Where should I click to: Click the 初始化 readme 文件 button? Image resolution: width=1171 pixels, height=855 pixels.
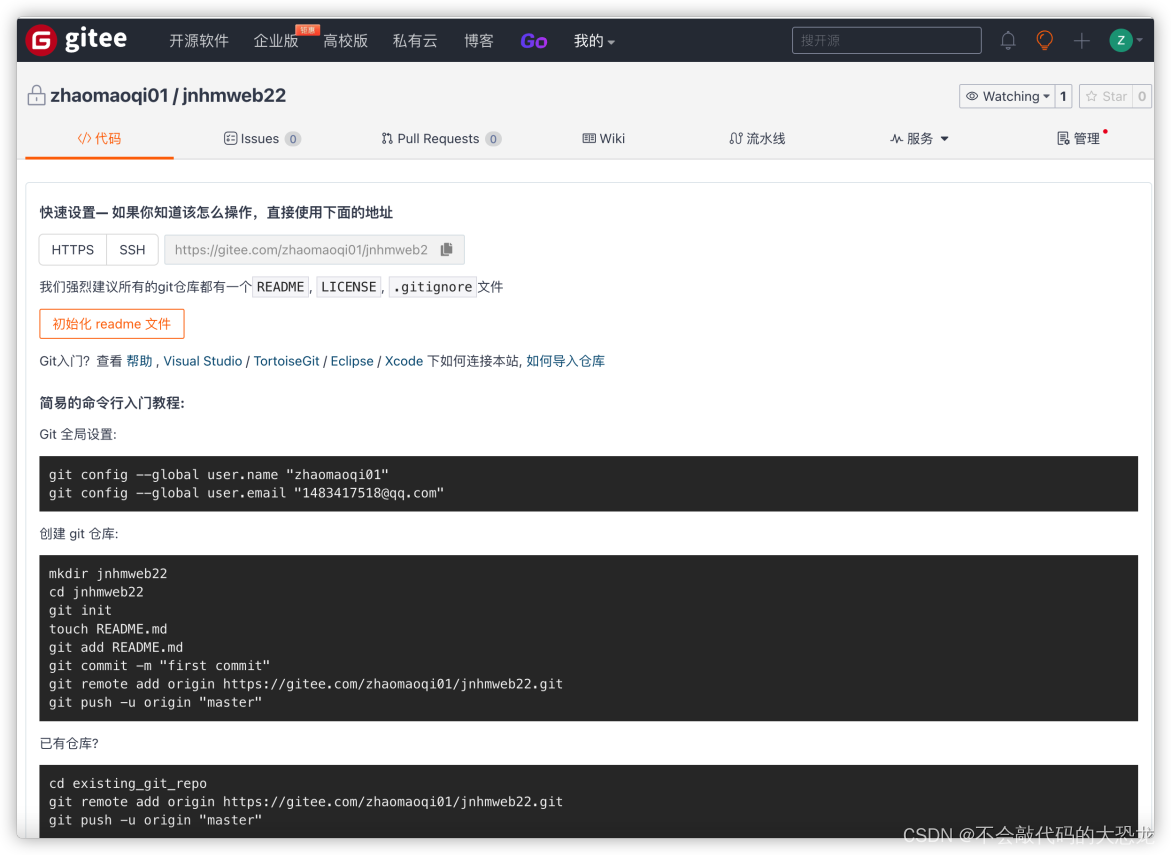(x=111, y=324)
